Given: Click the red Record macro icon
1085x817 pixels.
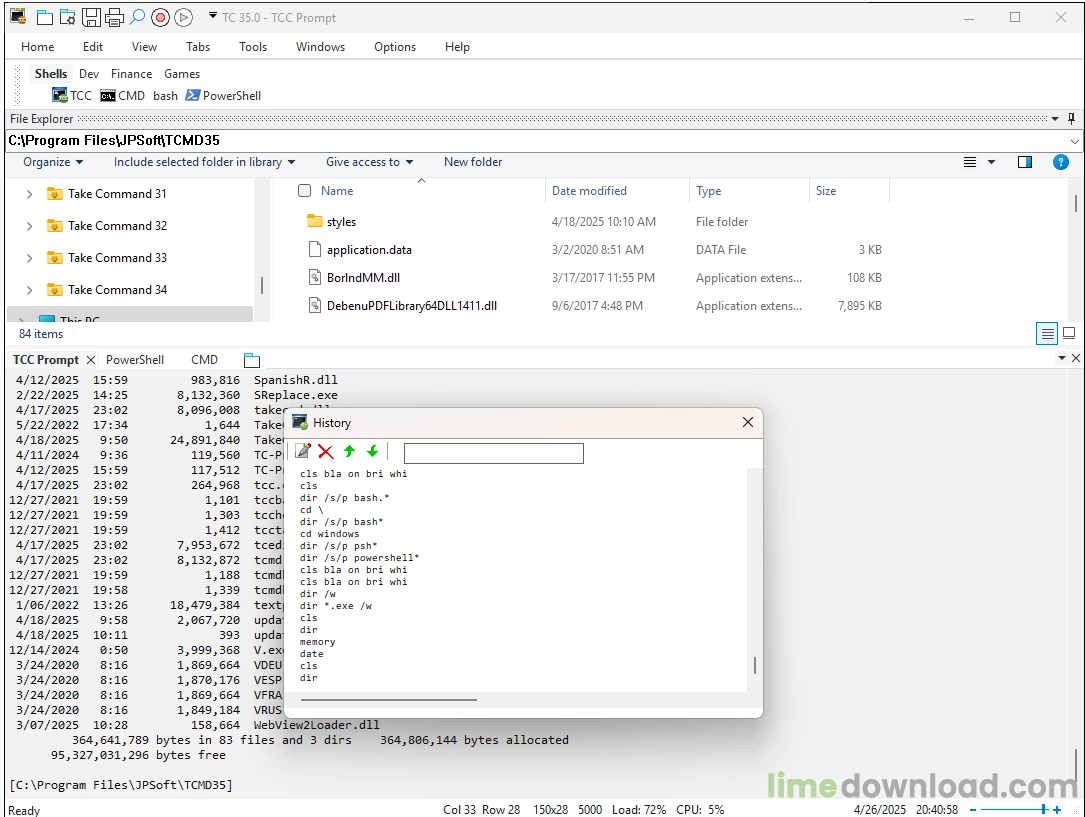Looking at the screenshot, I should tap(160, 17).
